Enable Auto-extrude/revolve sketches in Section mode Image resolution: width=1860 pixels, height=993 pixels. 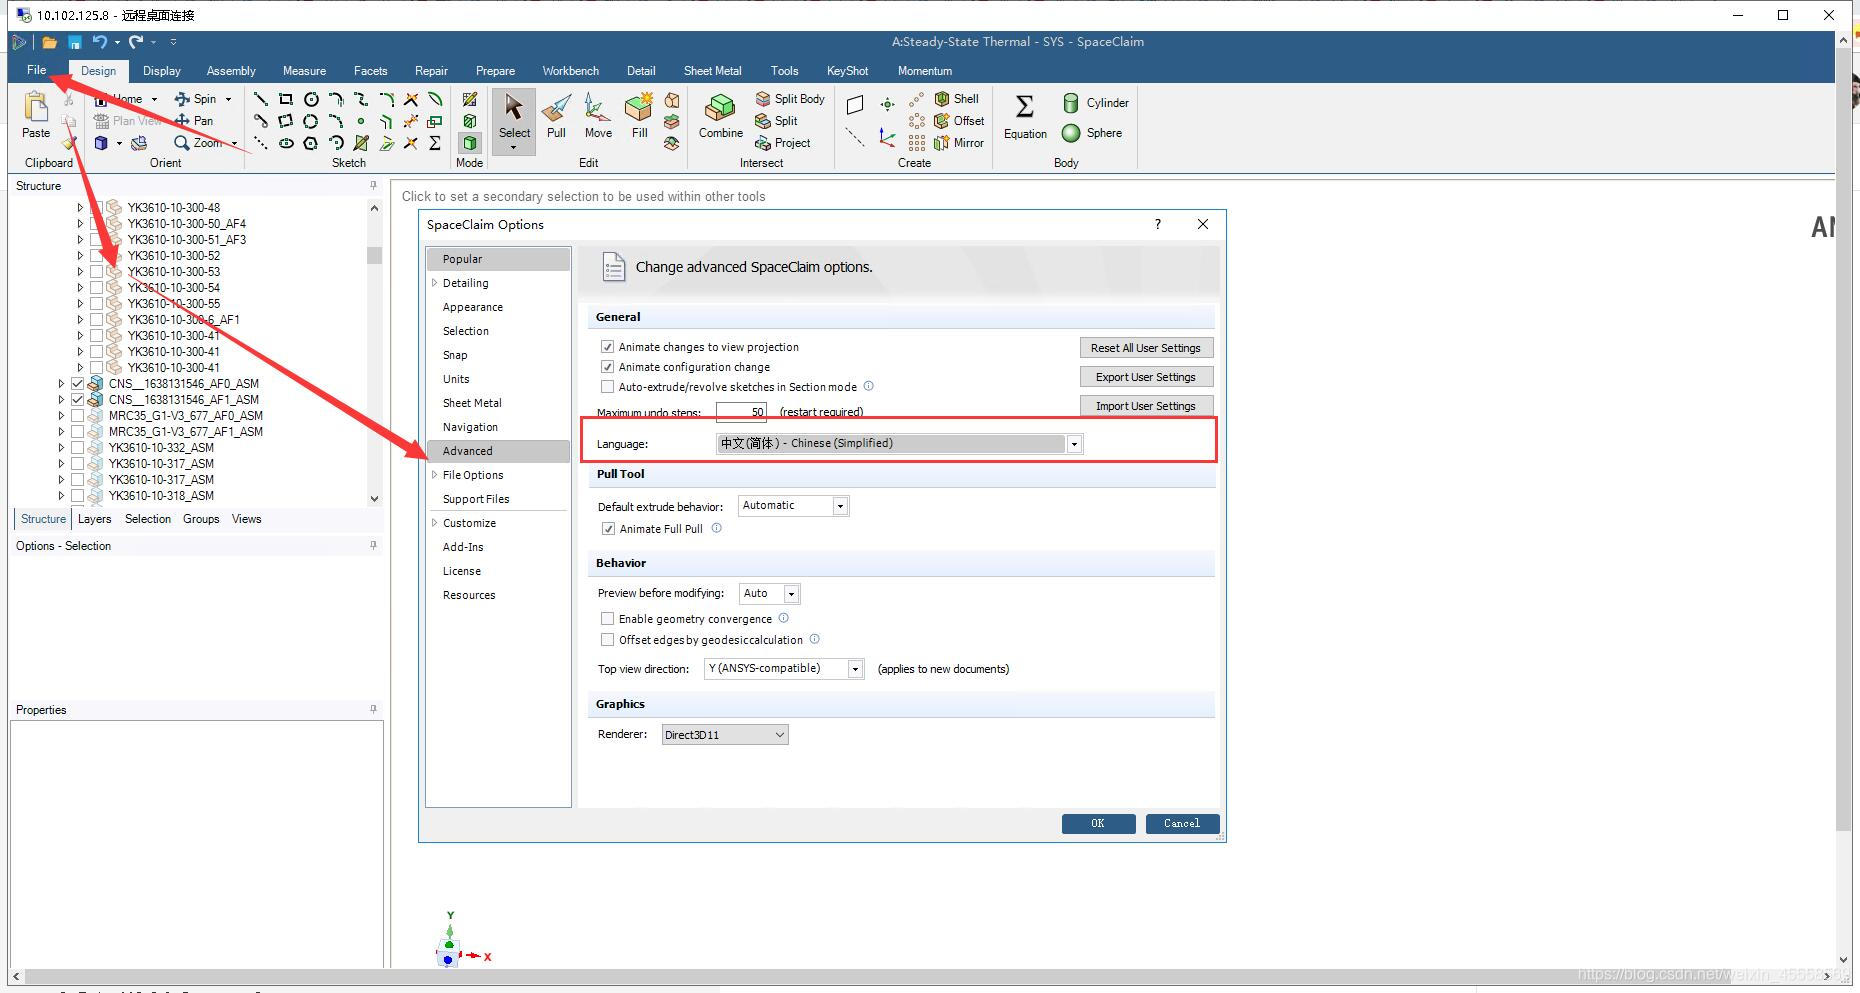click(607, 387)
